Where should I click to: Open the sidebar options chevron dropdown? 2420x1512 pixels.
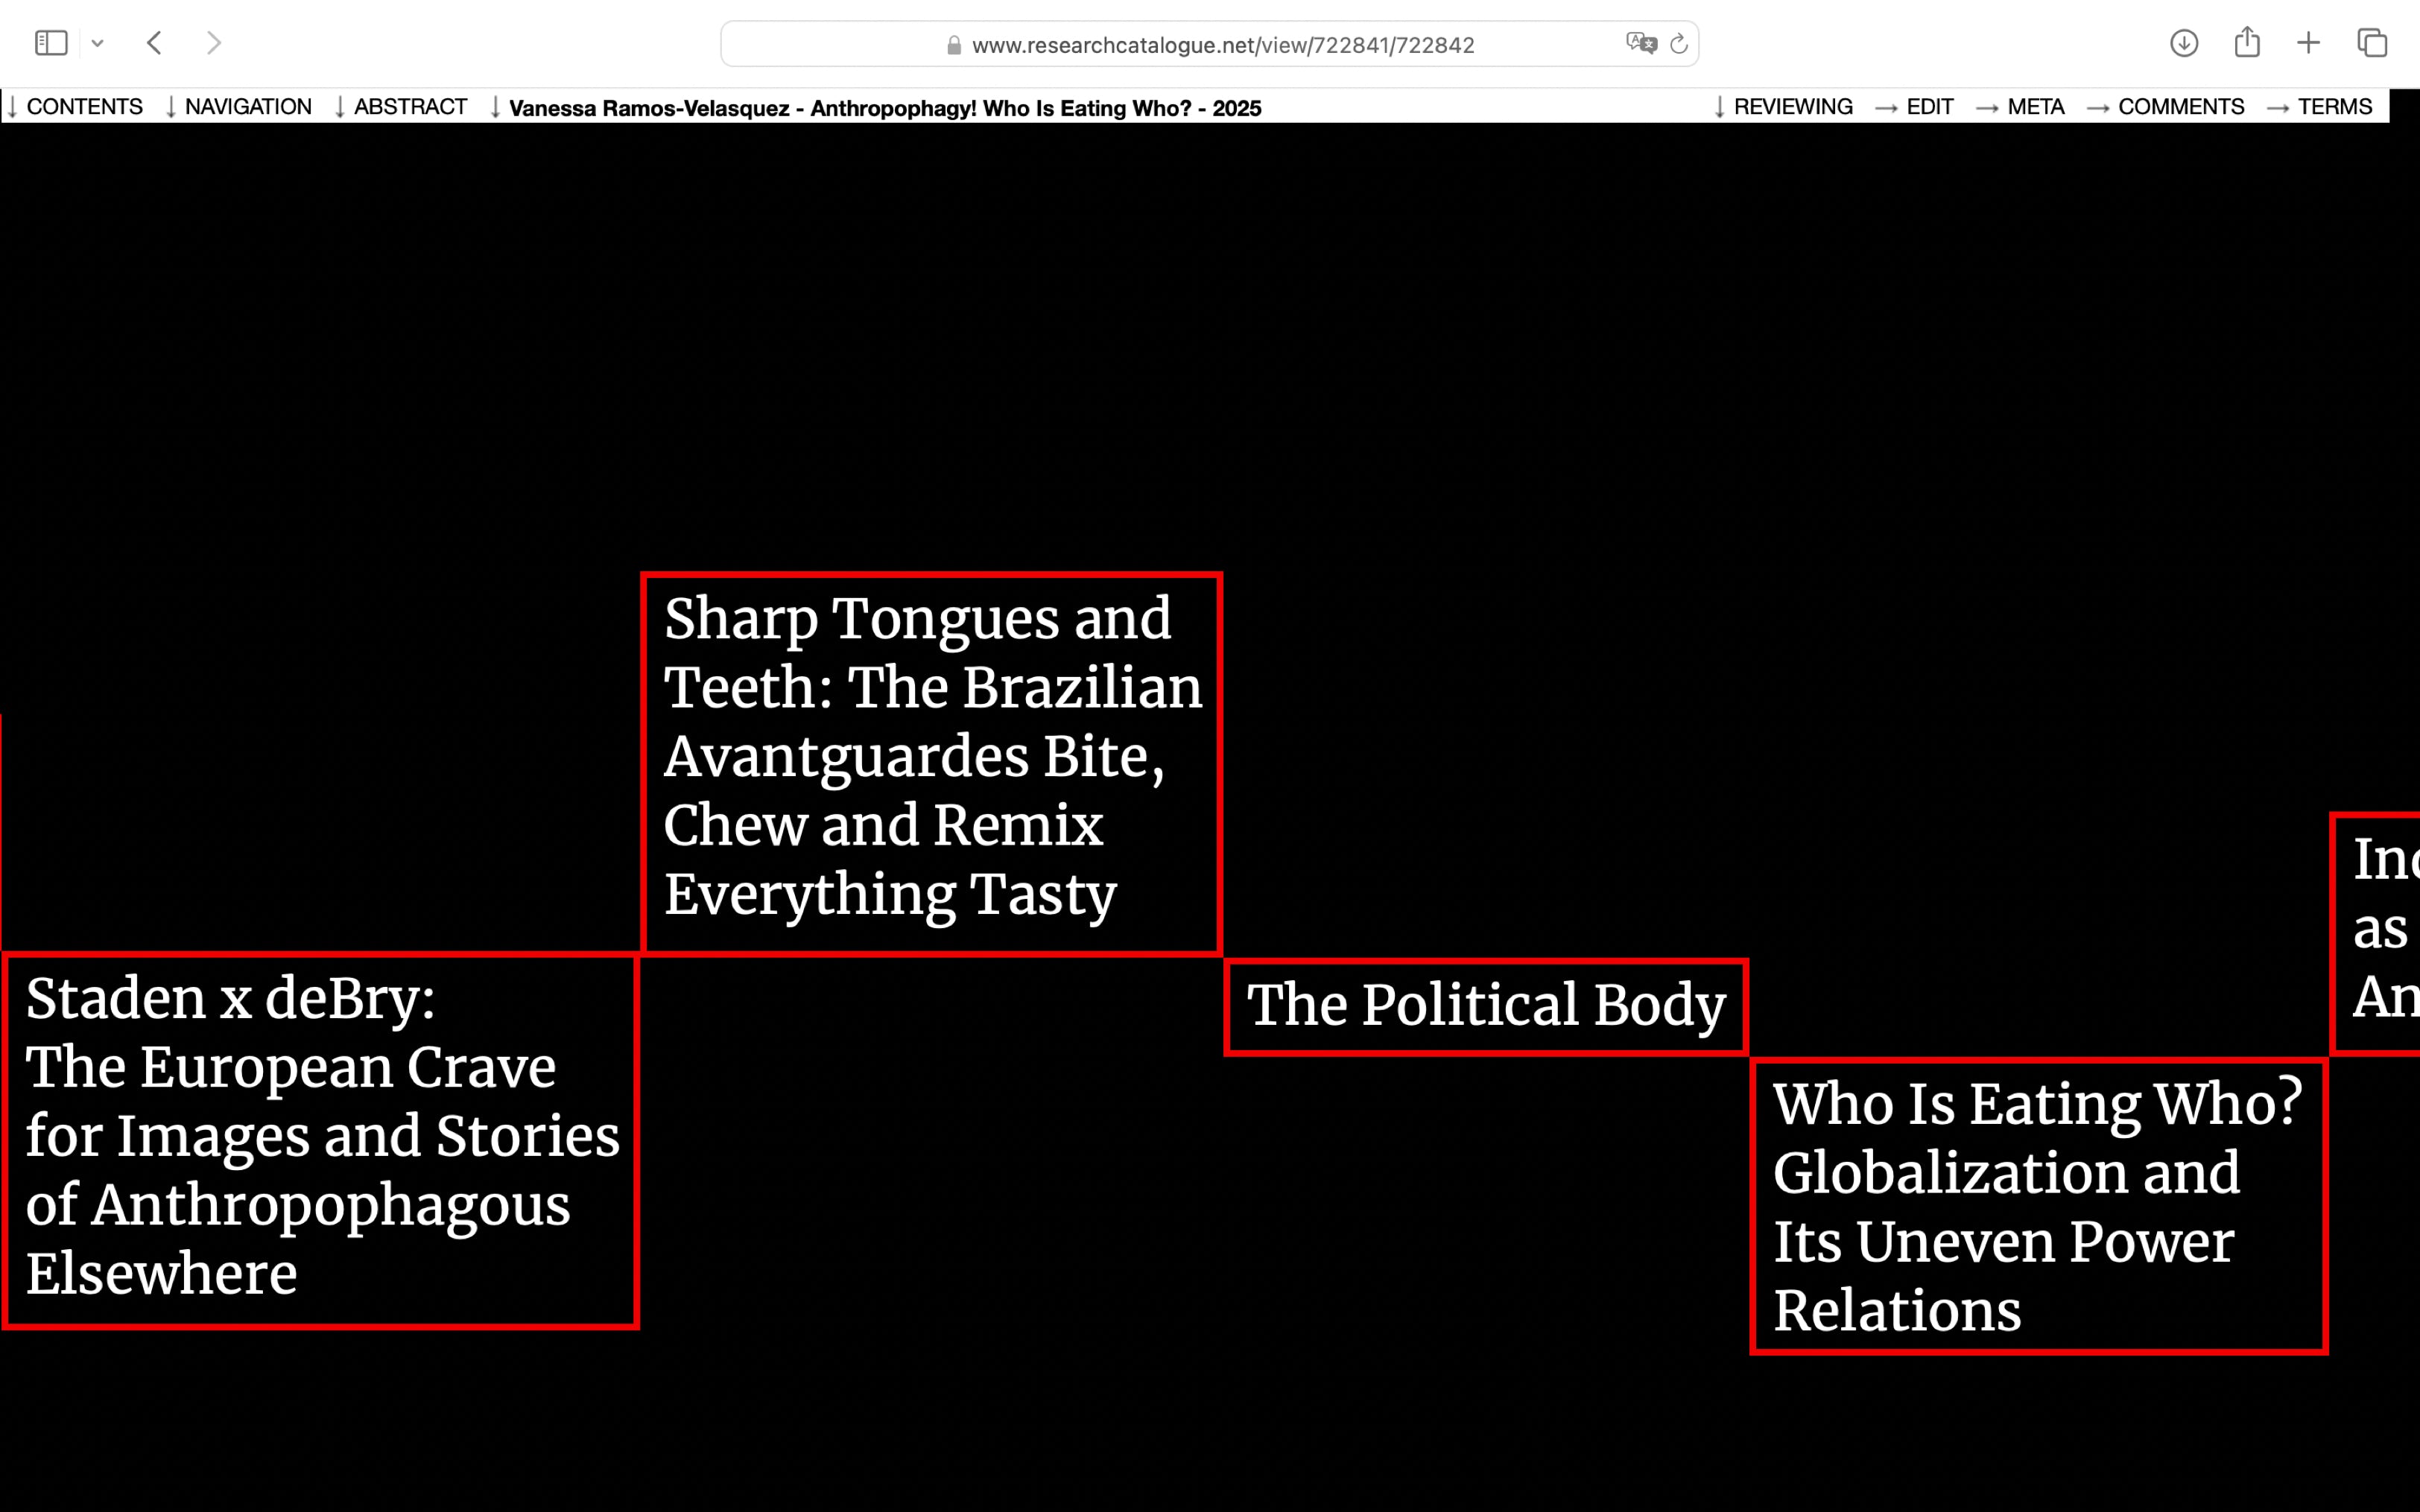97,43
